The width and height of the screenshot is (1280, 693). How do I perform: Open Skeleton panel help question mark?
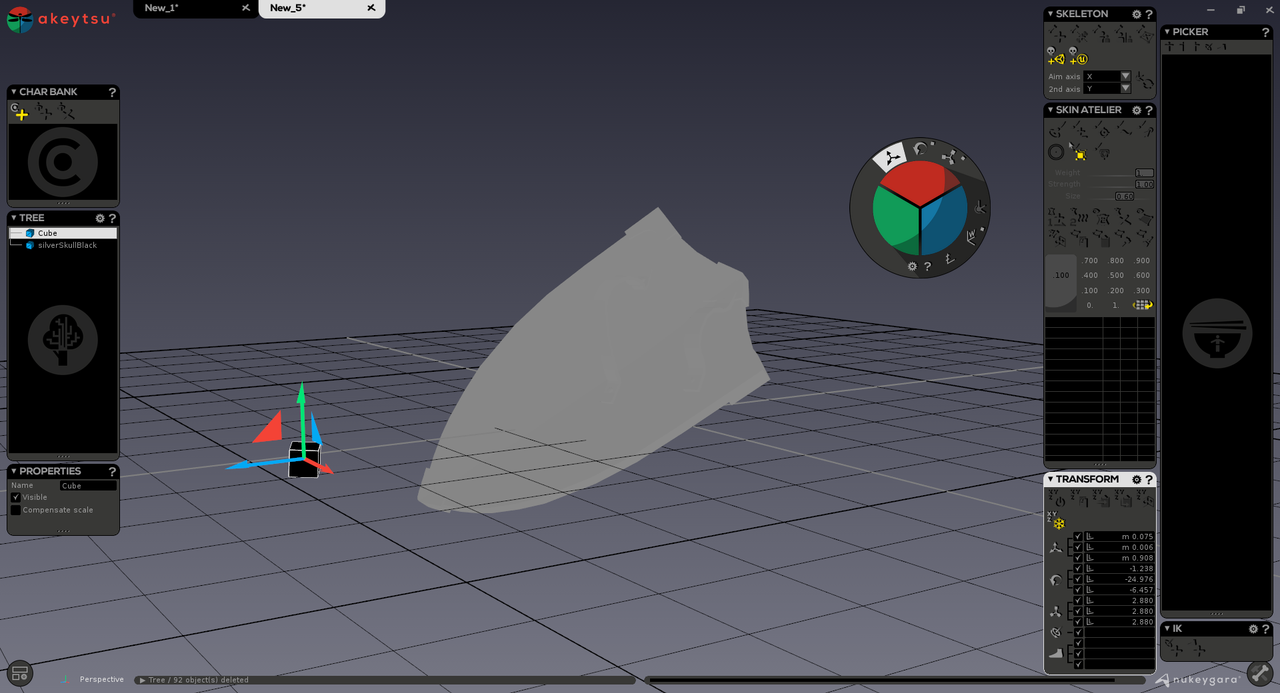click(x=1149, y=14)
